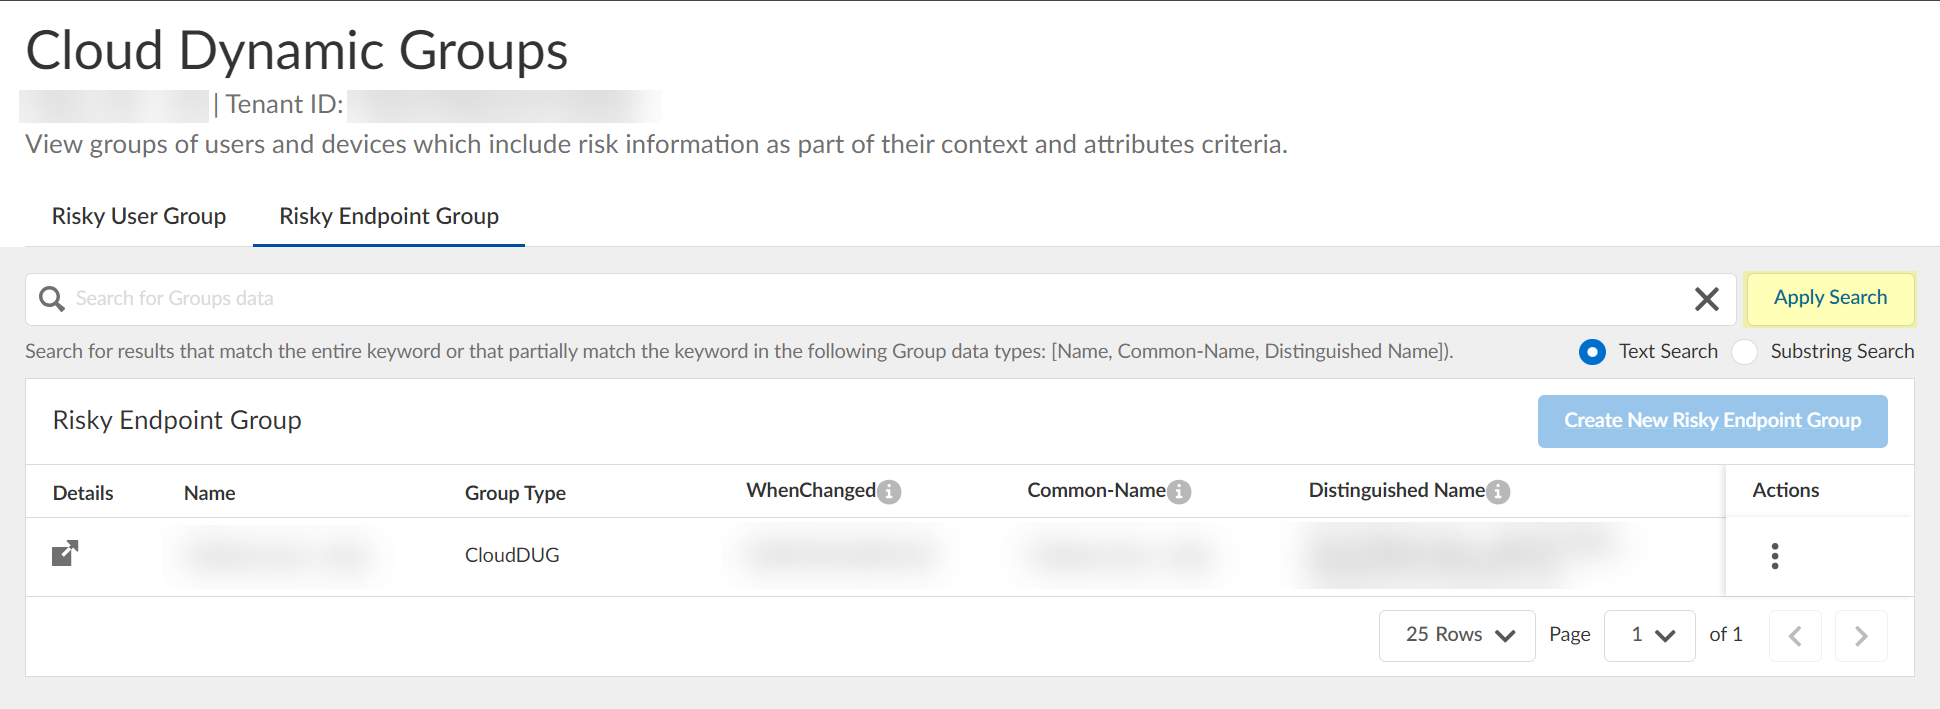Viewport: 1940px width, 709px height.
Task: Click the Apply Search button
Action: [x=1830, y=298]
